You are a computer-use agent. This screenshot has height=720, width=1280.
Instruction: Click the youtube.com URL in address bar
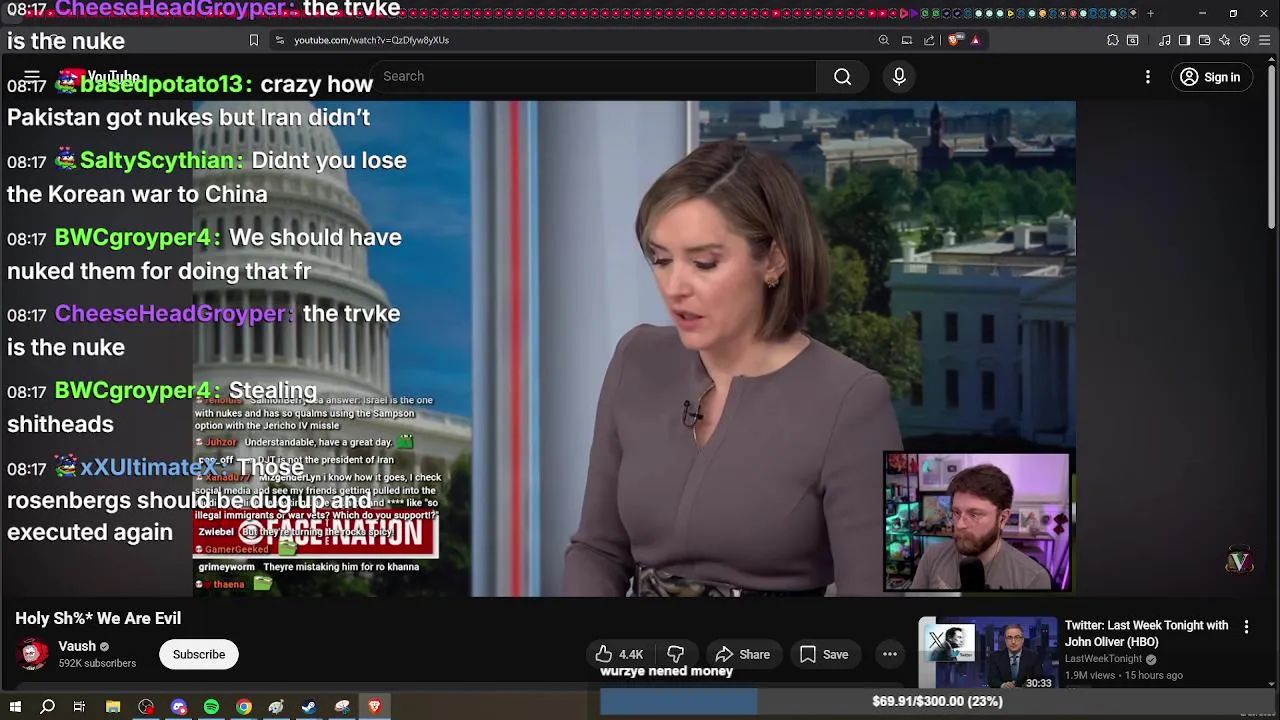[371, 40]
